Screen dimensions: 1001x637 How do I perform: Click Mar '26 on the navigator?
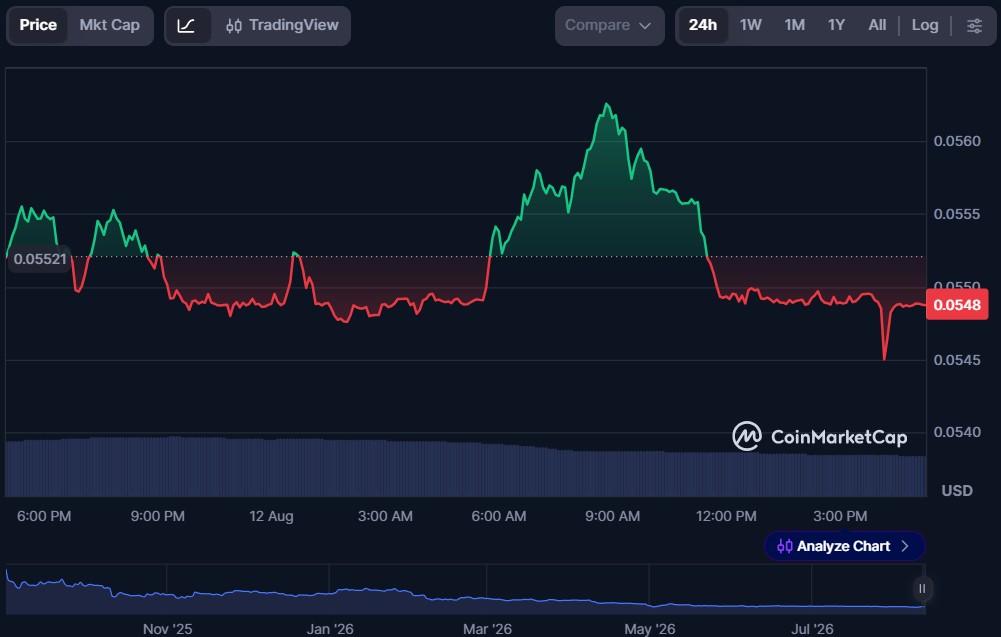pyautogui.click(x=487, y=629)
